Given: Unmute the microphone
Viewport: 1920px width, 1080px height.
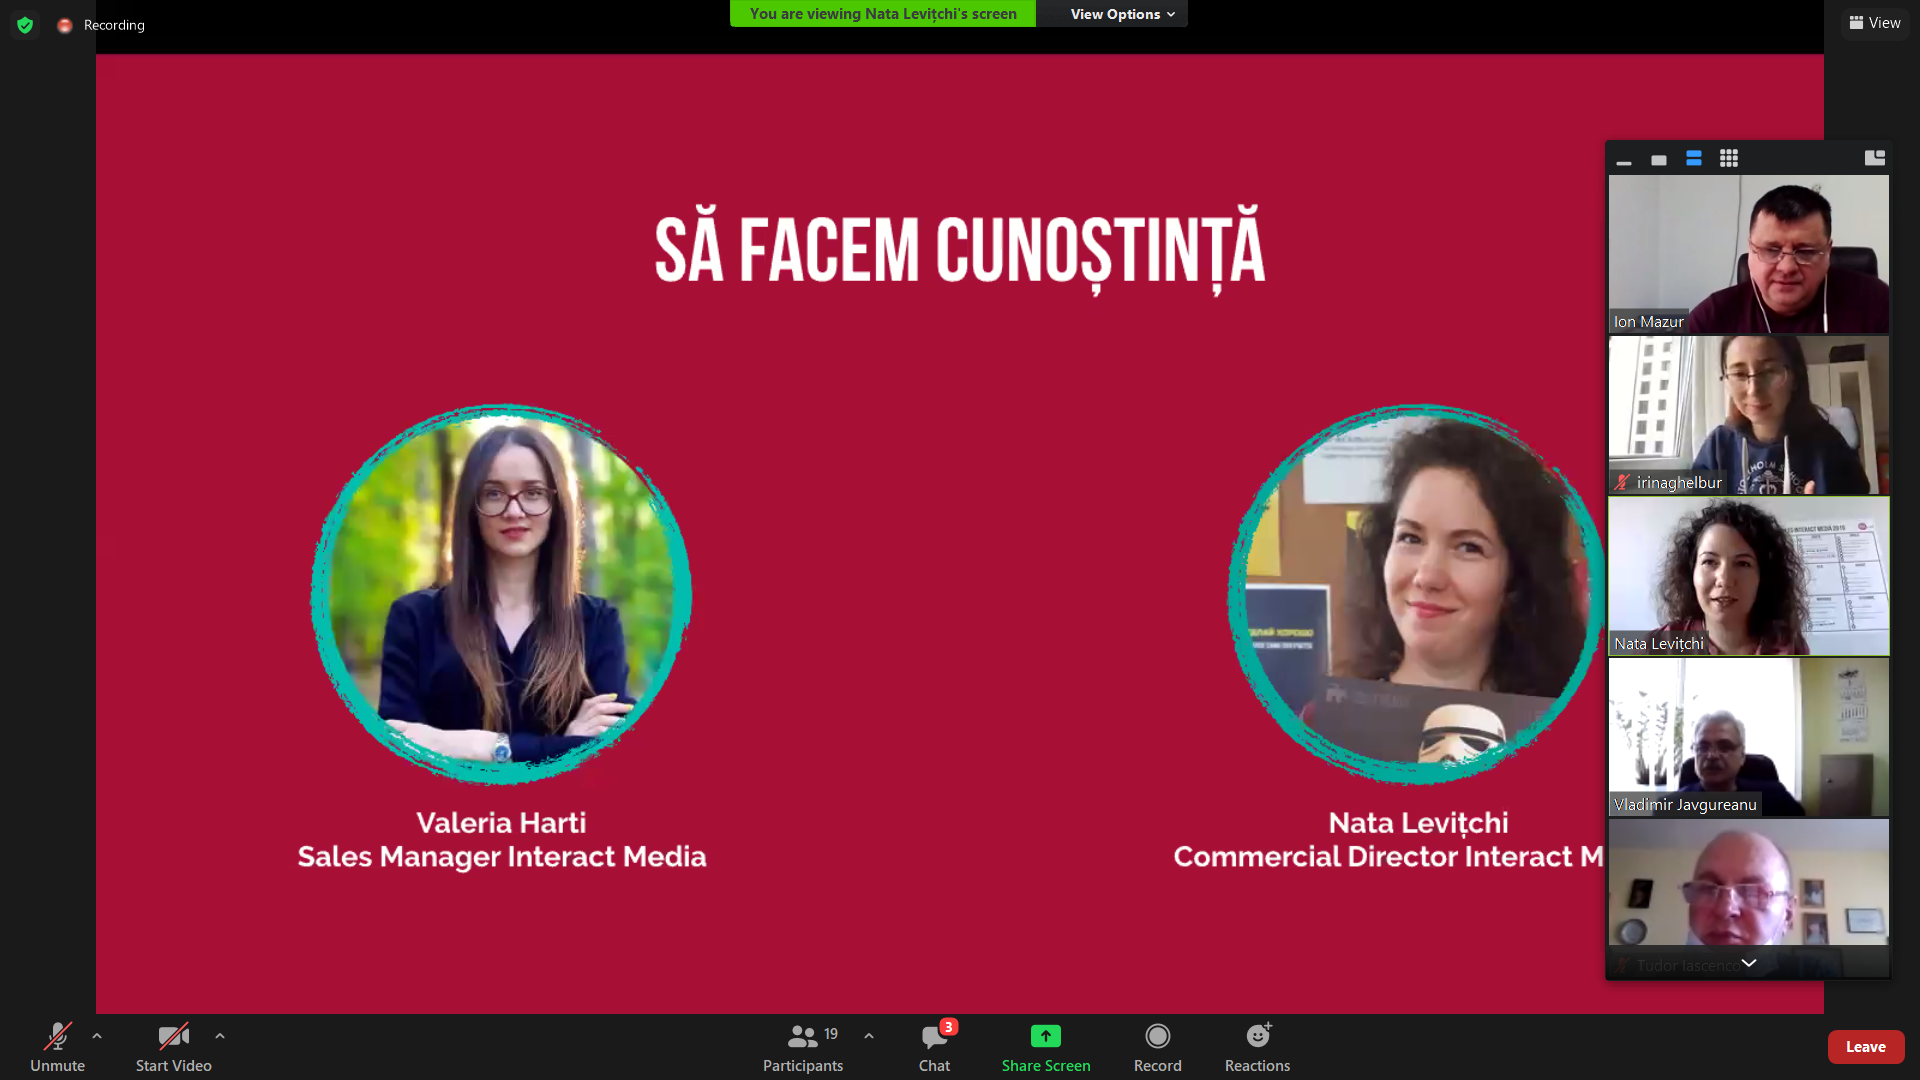Looking at the screenshot, I should (x=58, y=1047).
